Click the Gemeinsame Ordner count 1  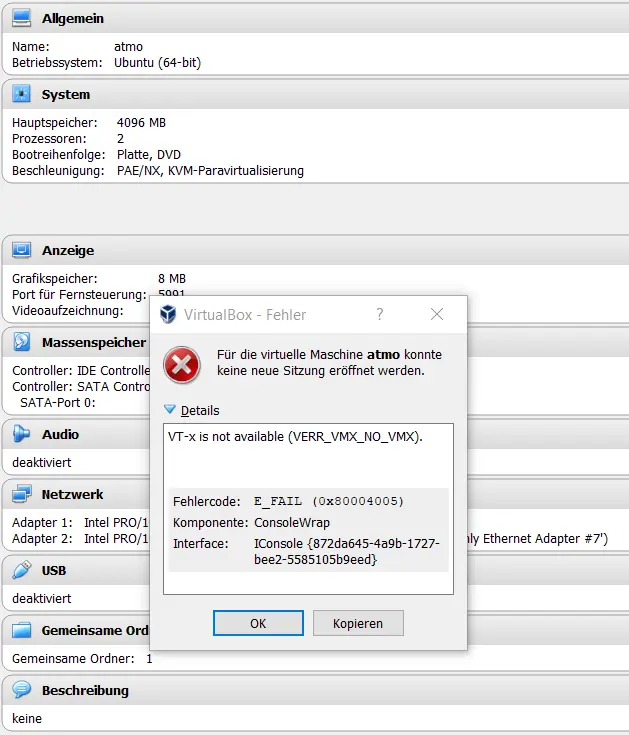[x=149, y=659]
